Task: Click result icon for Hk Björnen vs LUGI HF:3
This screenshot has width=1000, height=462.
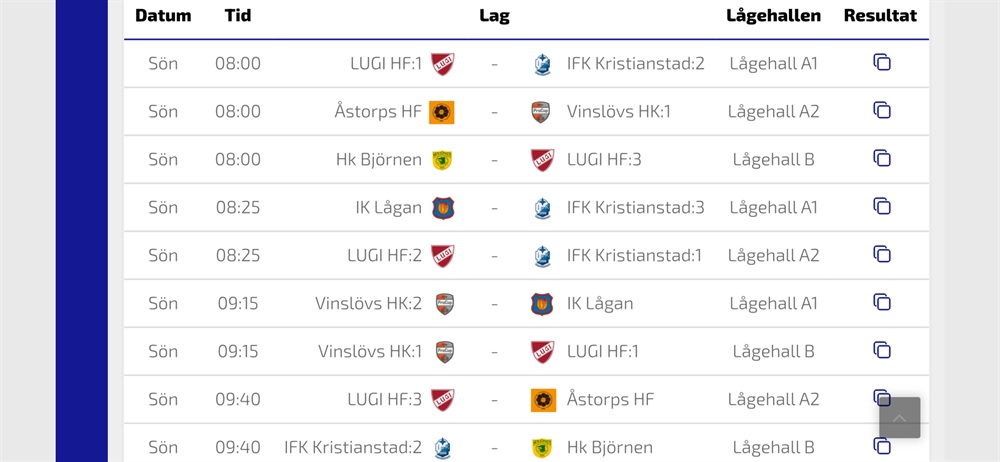Action: coord(881,159)
